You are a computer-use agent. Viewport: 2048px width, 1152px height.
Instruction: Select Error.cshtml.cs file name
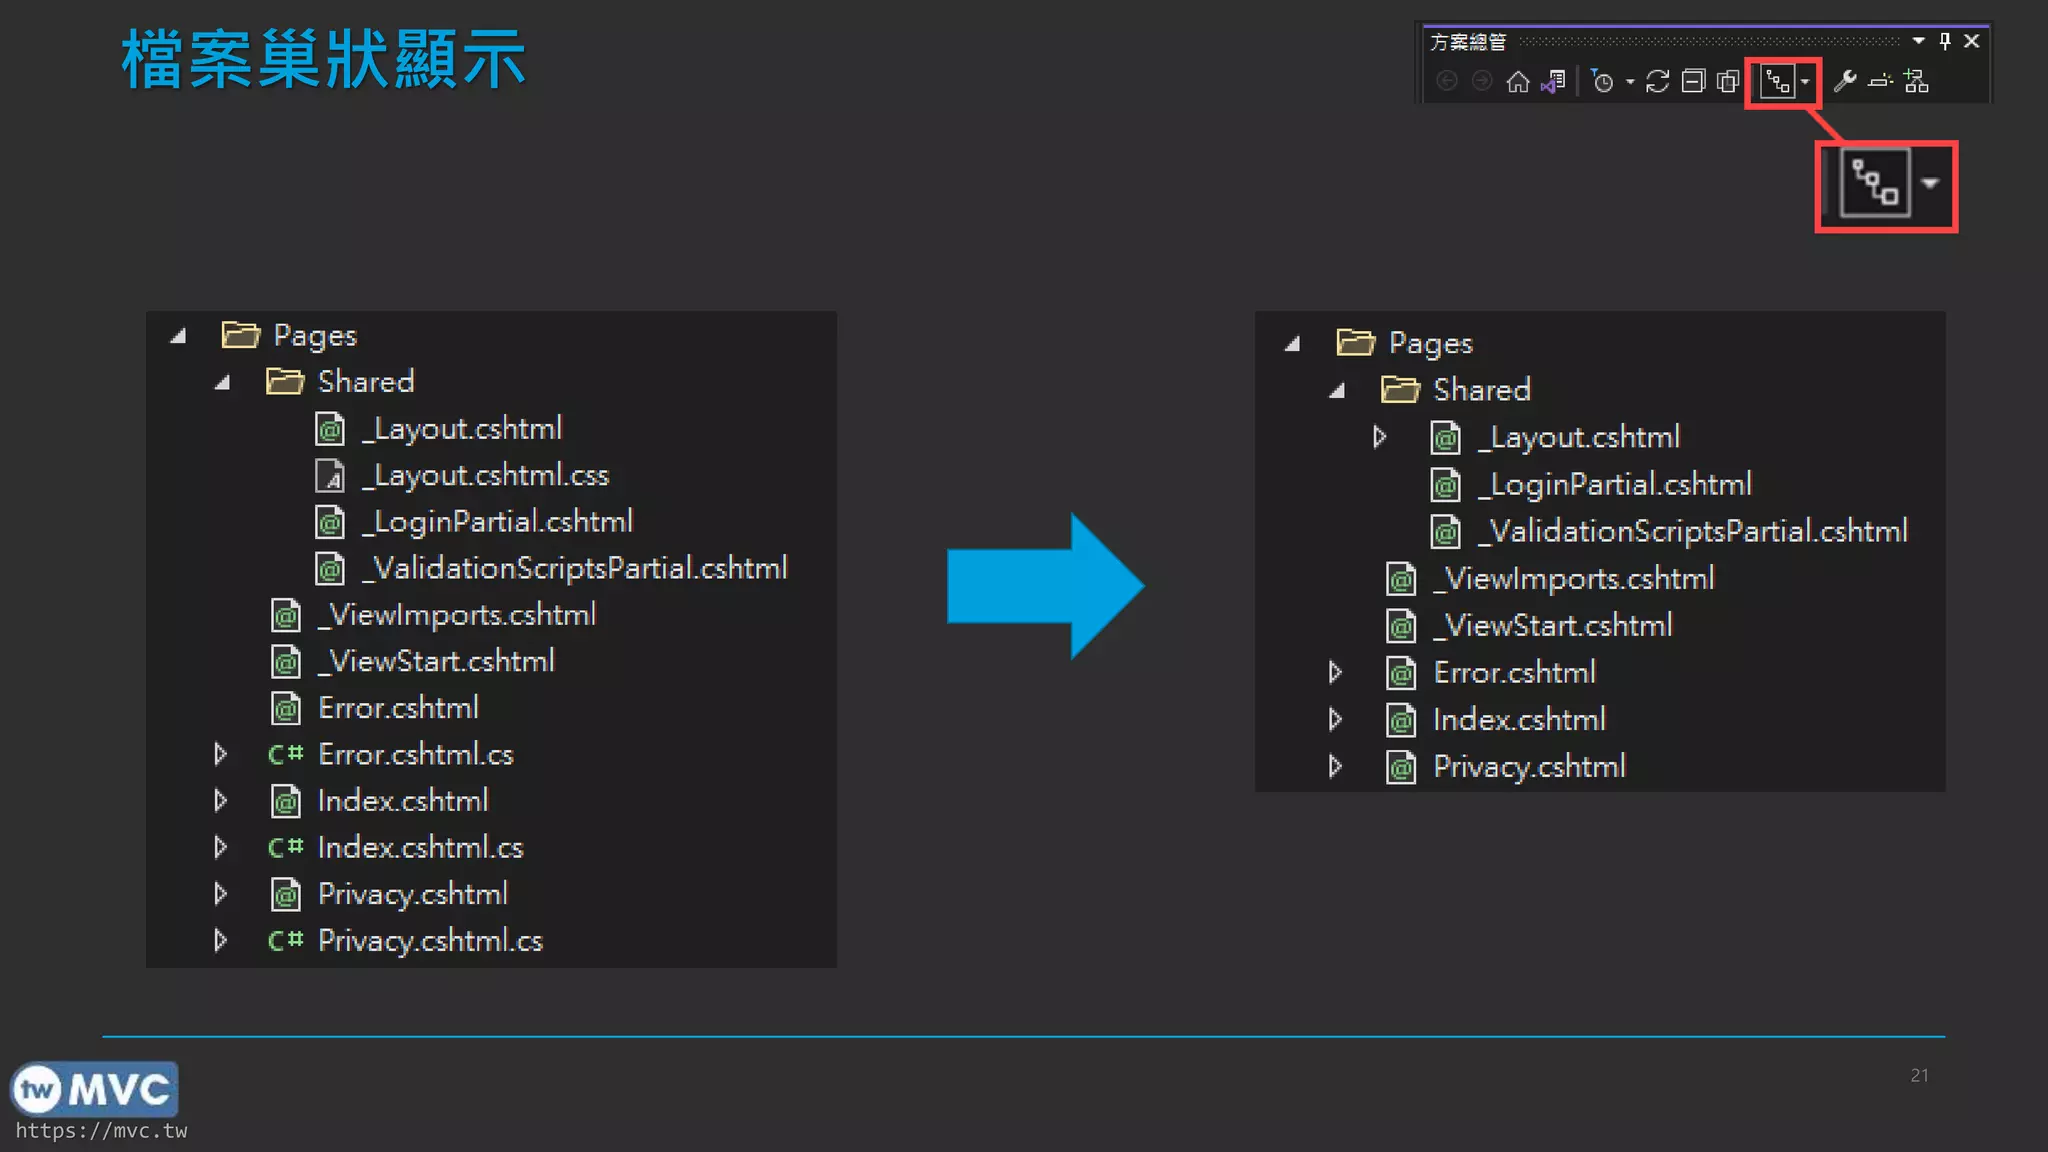point(416,754)
